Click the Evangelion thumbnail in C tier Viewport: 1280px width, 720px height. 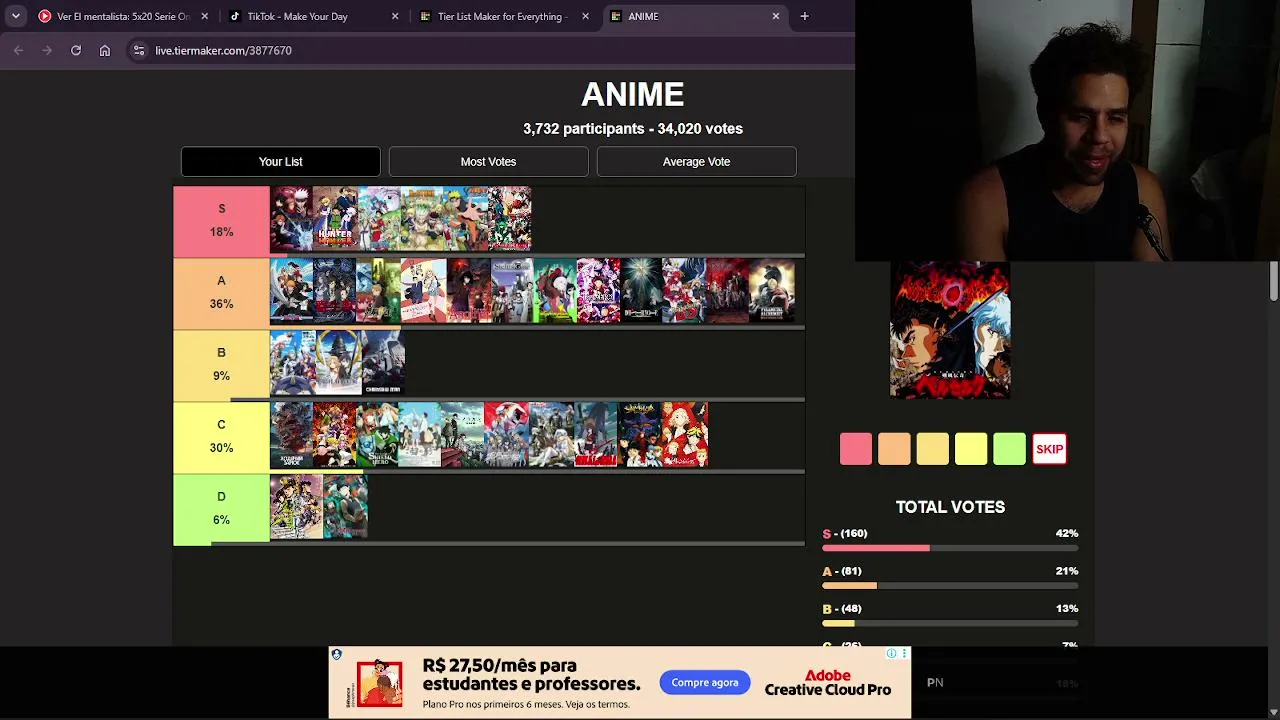click(x=641, y=434)
